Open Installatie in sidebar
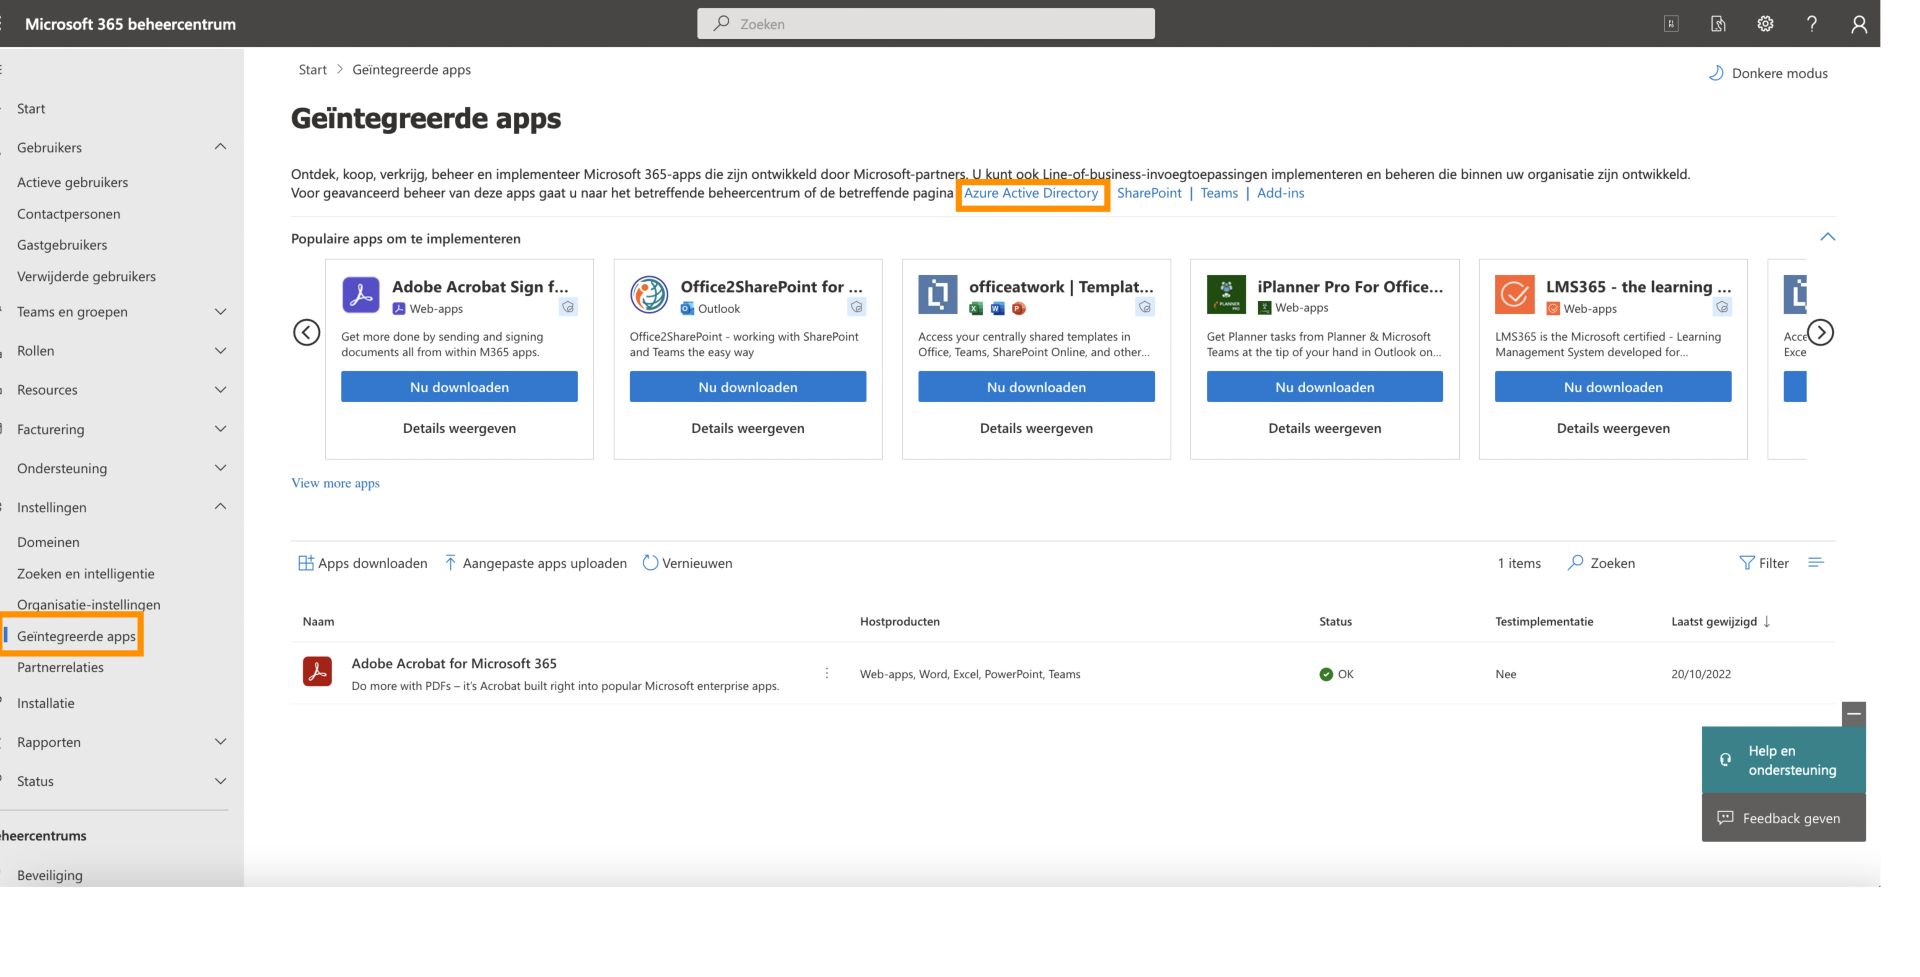This screenshot has width=1920, height=977. pos(45,703)
